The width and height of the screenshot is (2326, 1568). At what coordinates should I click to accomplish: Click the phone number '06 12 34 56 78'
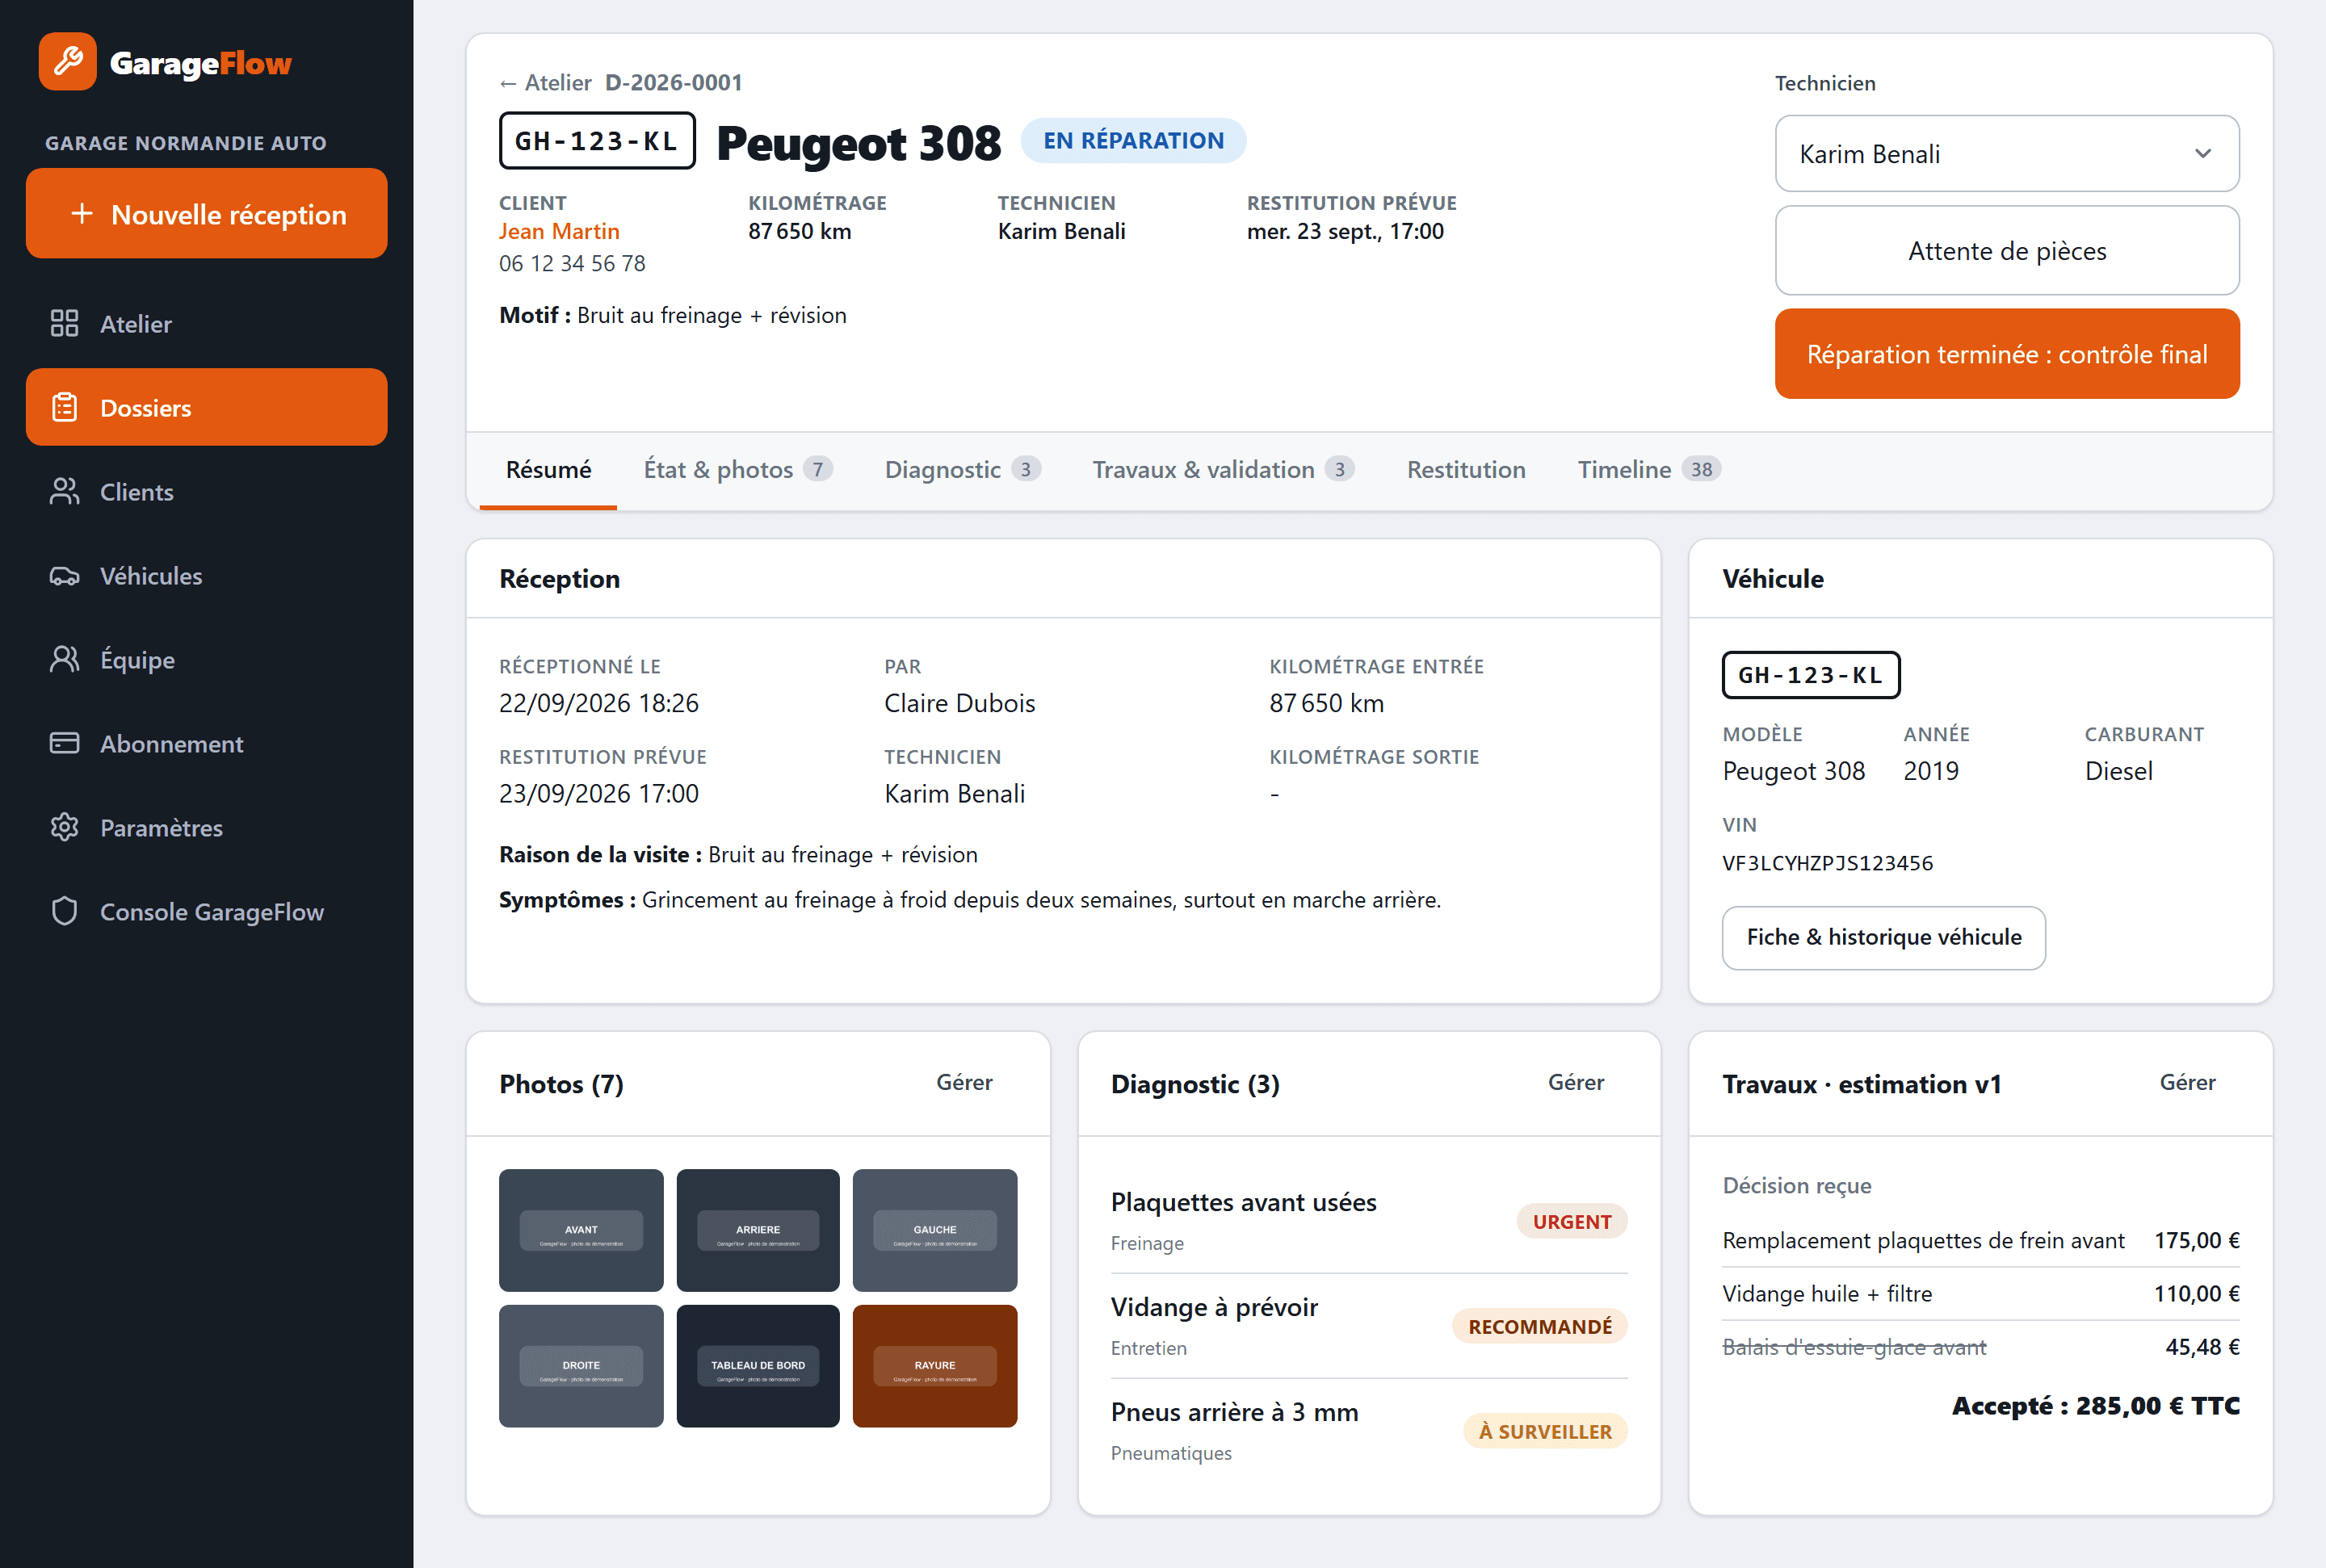[x=572, y=263]
